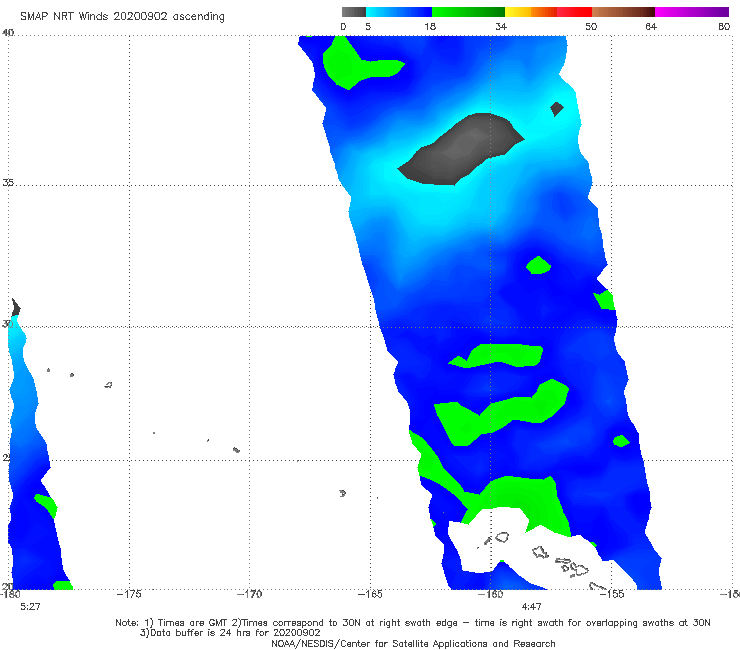Viewport: 740px width, 650px height.
Task: Click the color bar label '64'
Action: [651, 26]
